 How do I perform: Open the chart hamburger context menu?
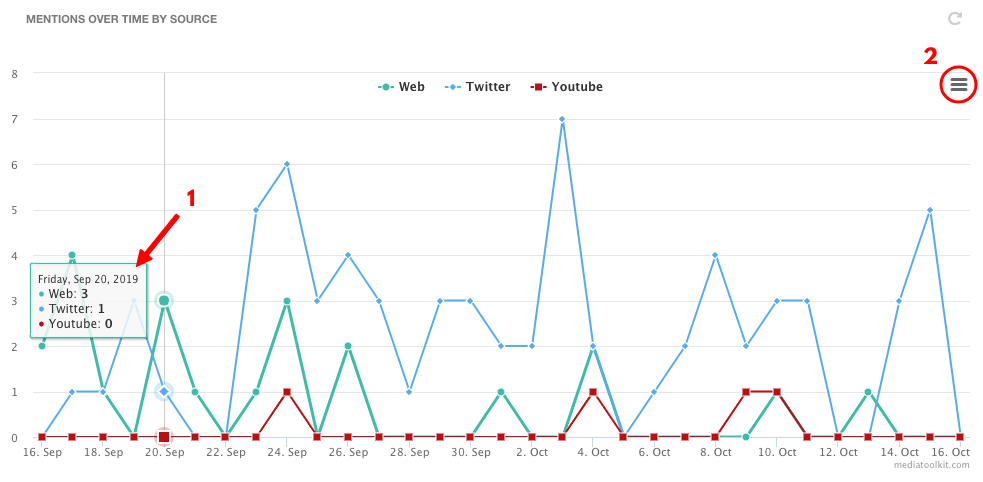click(959, 85)
